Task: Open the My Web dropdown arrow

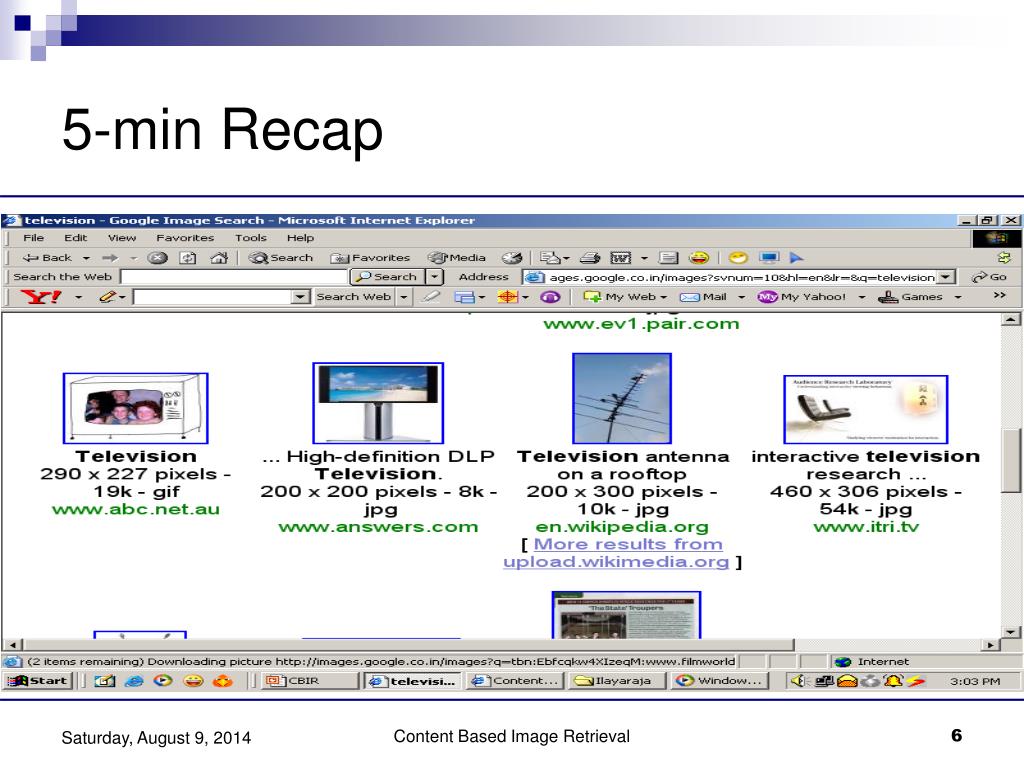Action: pyautogui.click(x=664, y=298)
